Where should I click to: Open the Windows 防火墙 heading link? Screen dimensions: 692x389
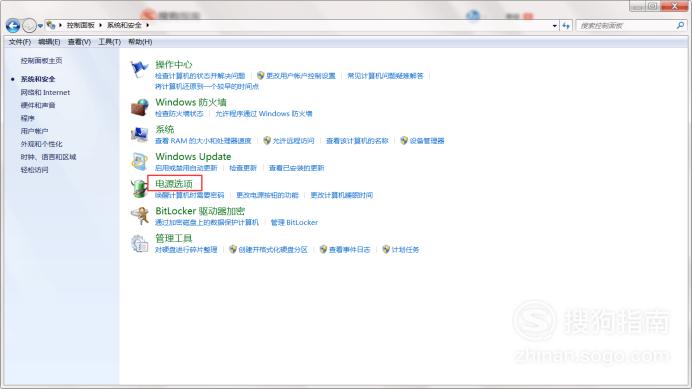(x=191, y=102)
